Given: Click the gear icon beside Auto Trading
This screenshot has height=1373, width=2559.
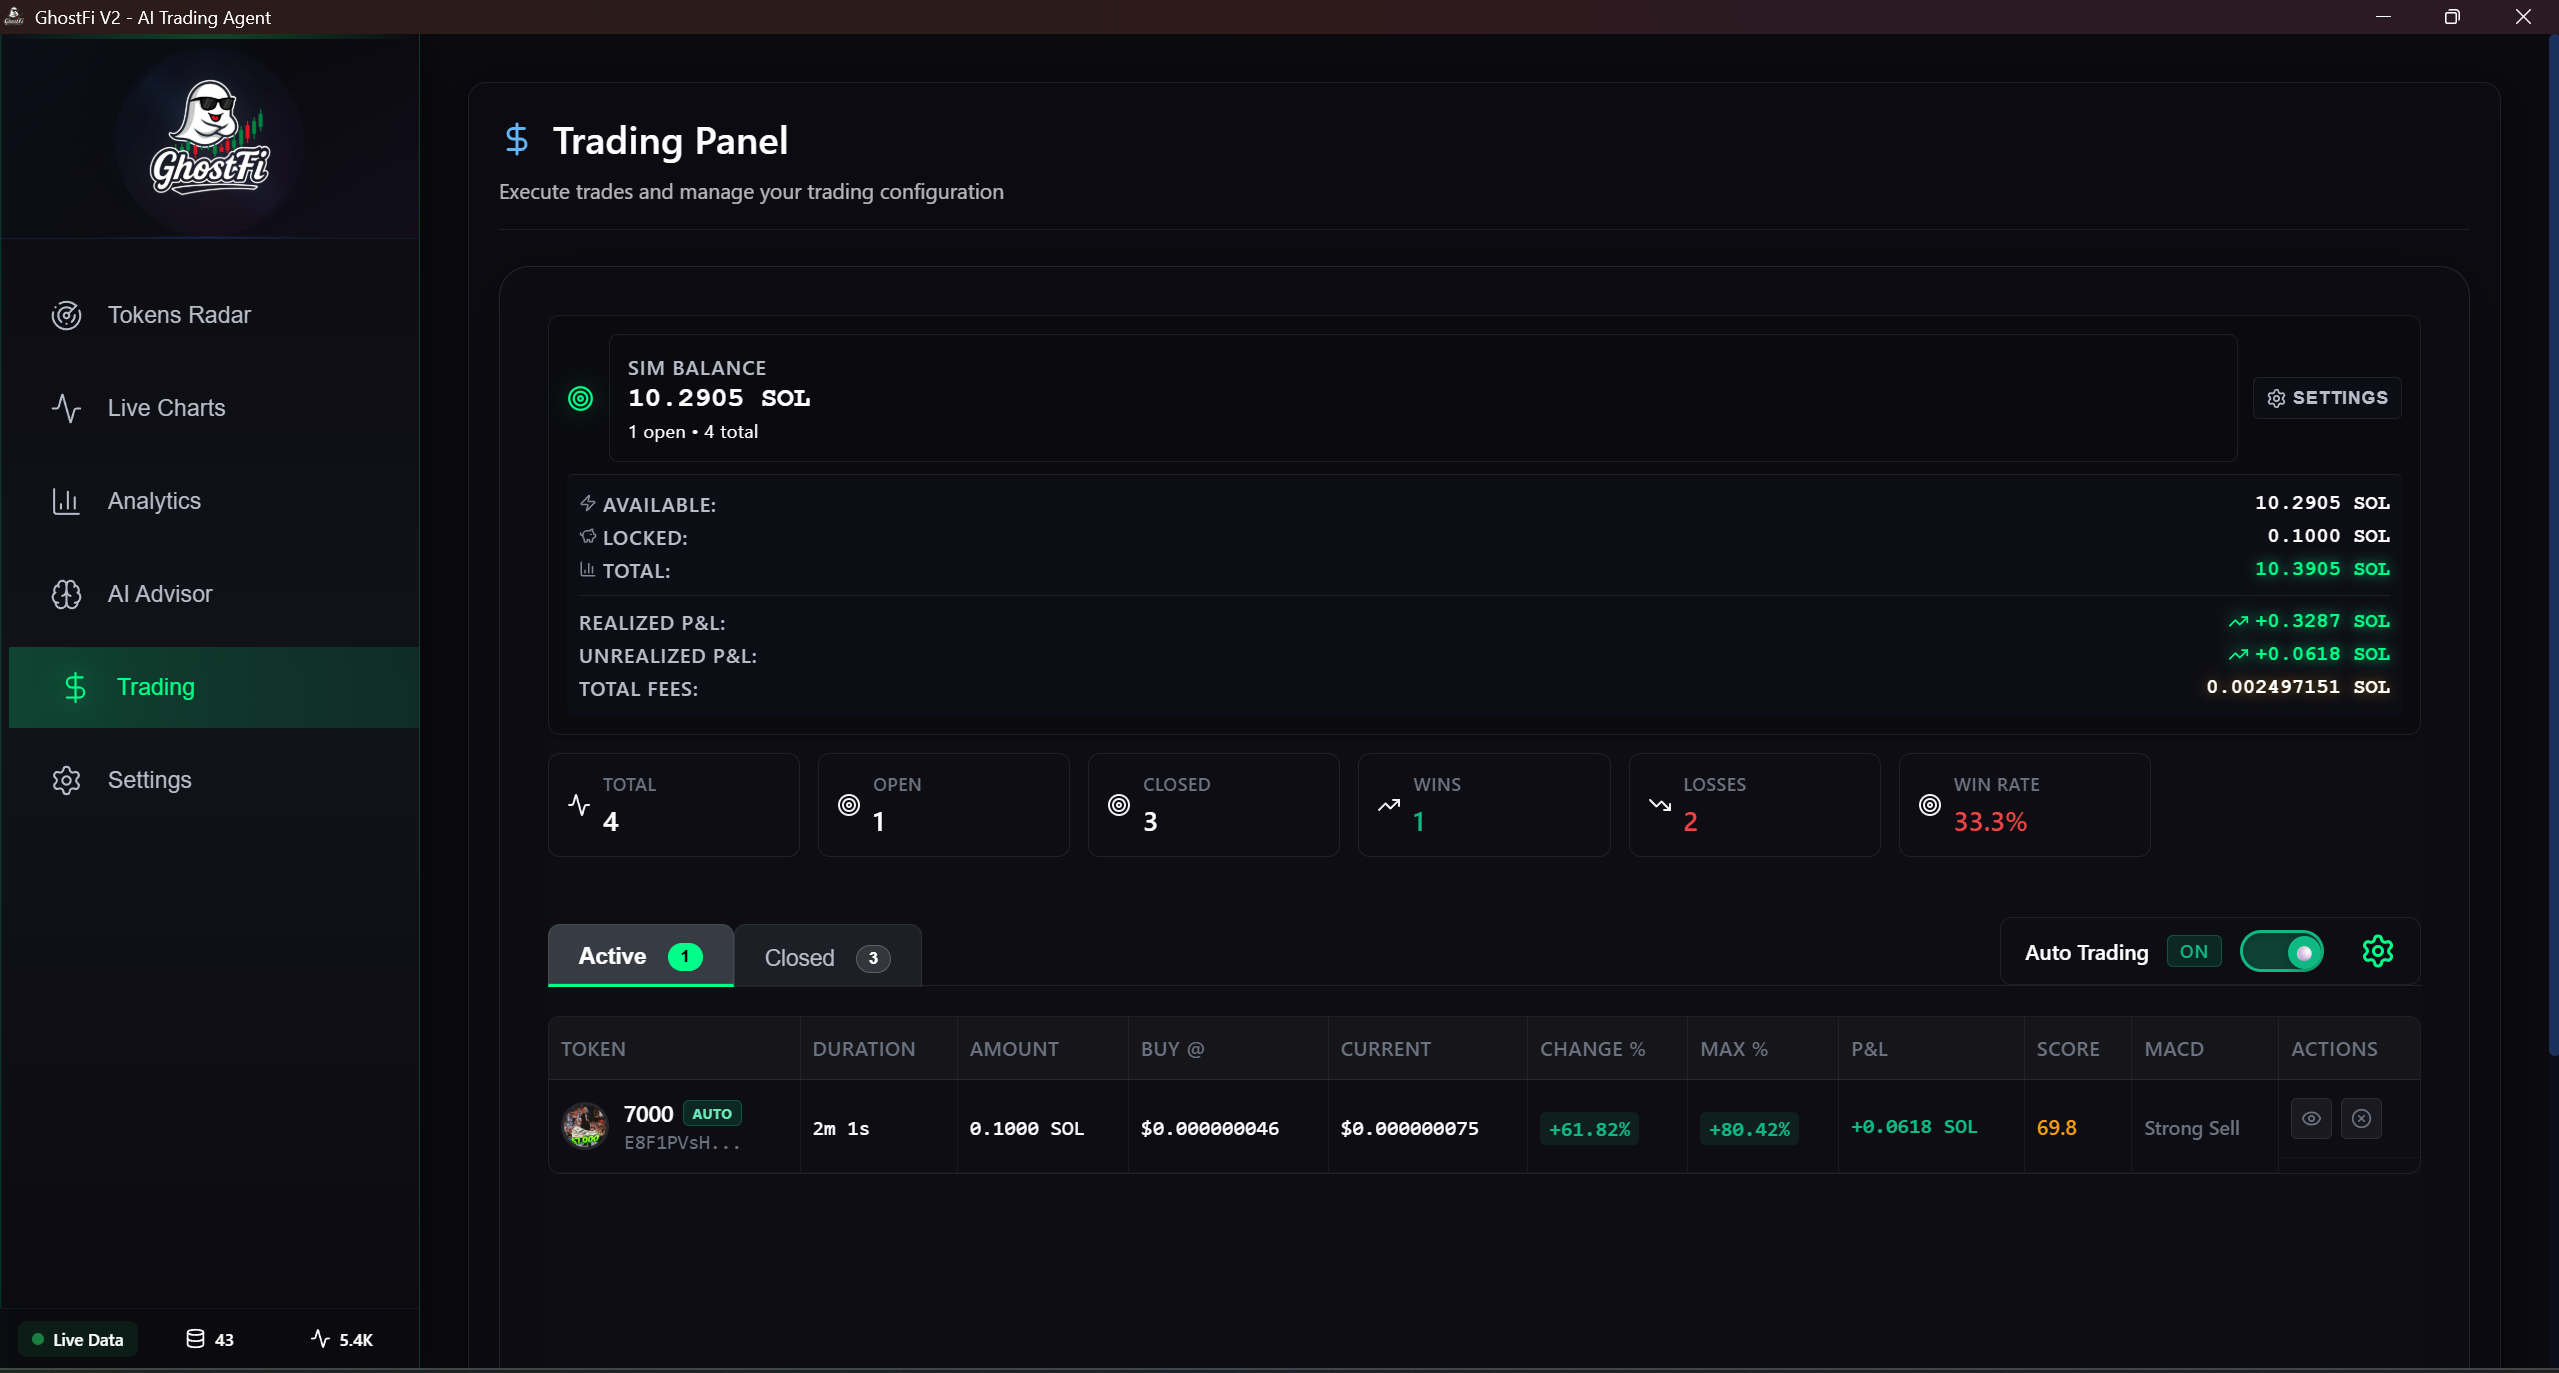Looking at the screenshot, I should click(x=2378, y=951).
